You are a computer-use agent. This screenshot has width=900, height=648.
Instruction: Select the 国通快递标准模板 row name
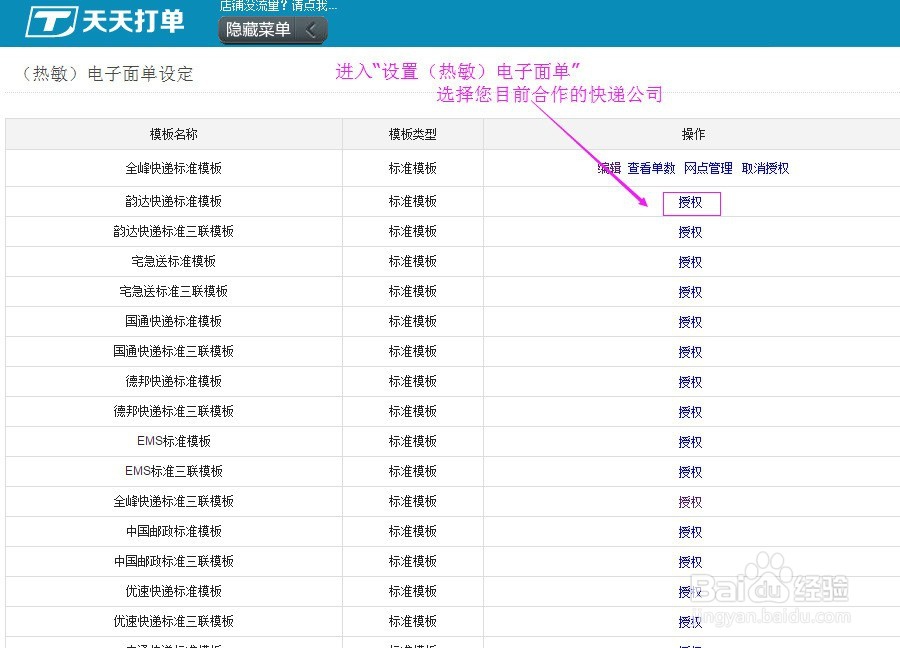(173, 321)
